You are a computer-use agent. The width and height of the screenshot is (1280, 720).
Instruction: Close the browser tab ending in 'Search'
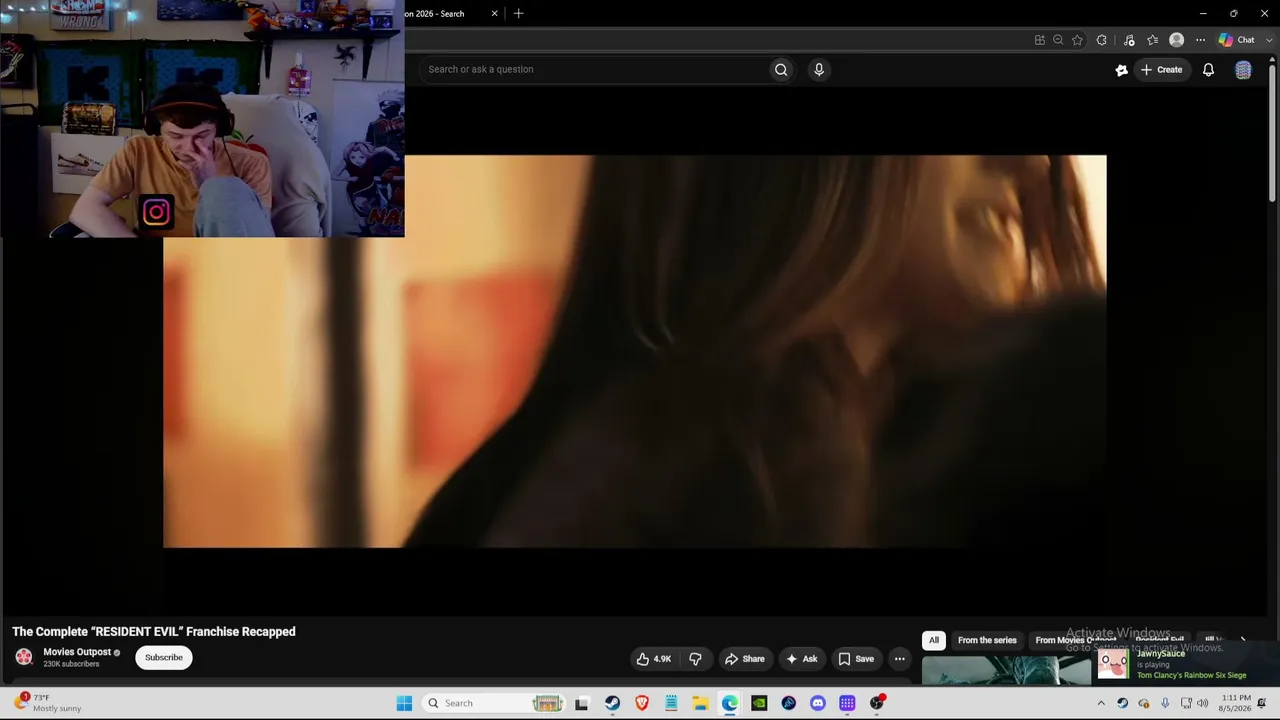click(x=494, y=14)
